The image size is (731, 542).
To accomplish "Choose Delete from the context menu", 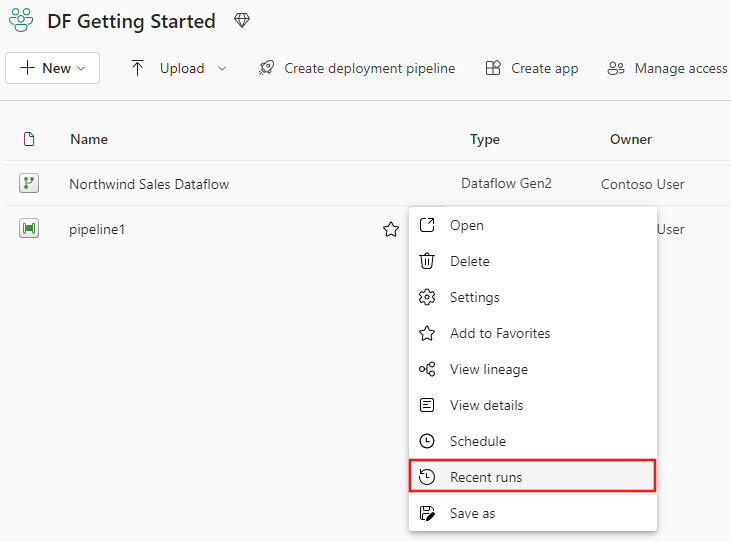I will (x=469, y=261).
